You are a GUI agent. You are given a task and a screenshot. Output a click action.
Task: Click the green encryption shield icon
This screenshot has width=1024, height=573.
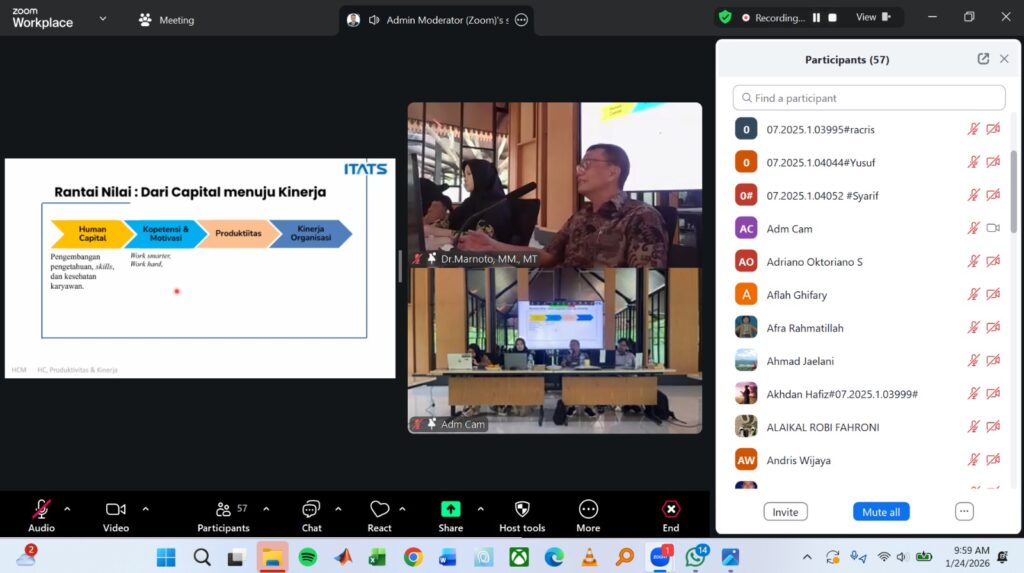725,17
